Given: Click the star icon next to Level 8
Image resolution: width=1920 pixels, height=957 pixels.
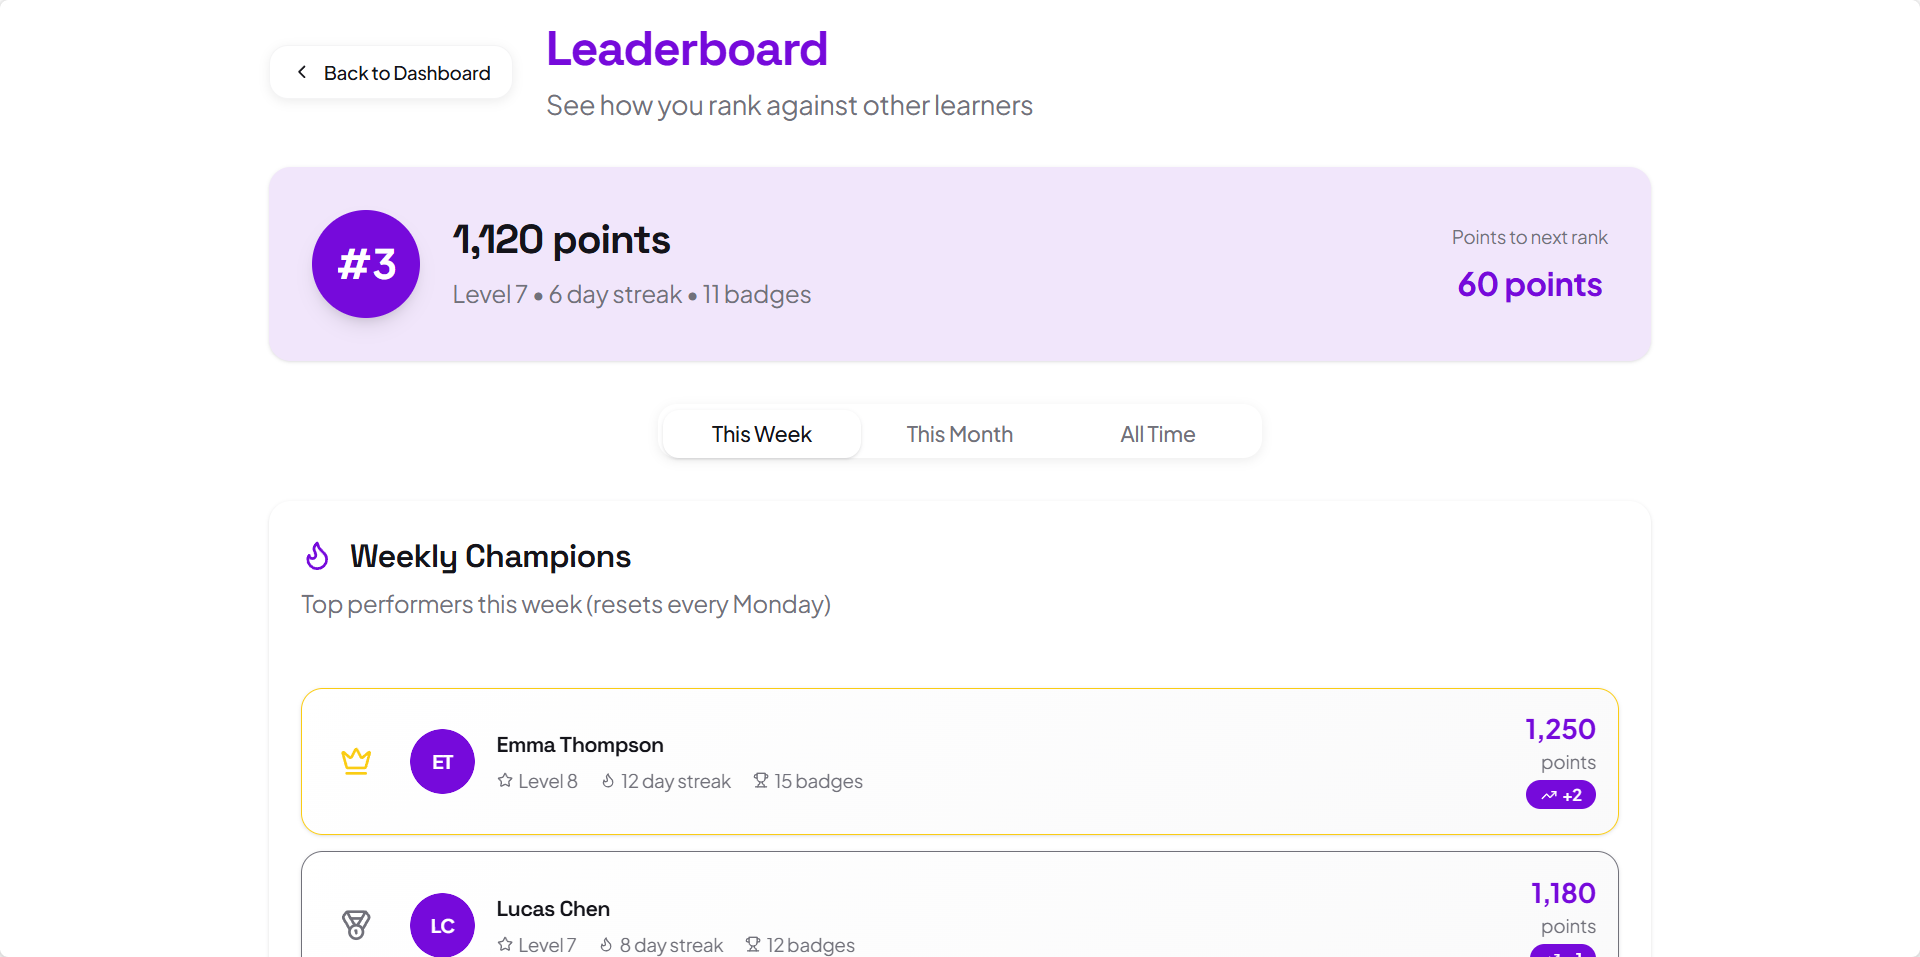Looking at the screenshot, I should [x=505, y=781].
